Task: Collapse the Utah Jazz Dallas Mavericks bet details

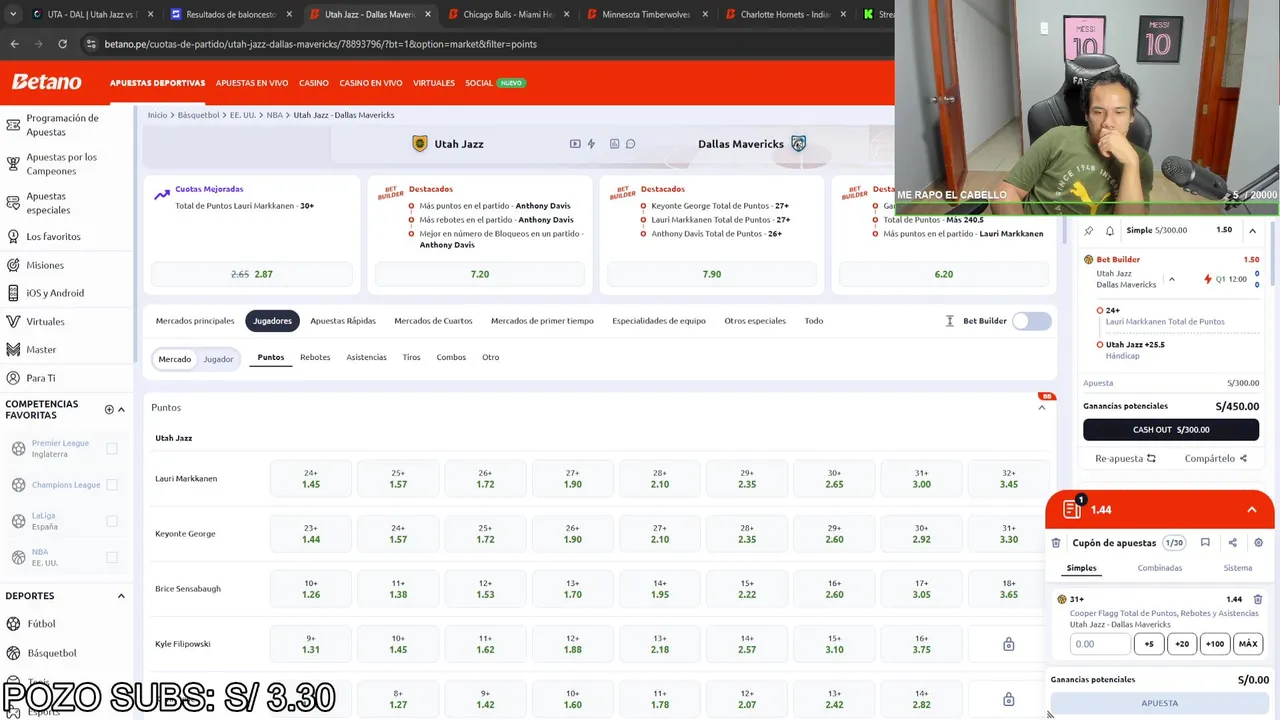Action: (x=1172, y=279)
